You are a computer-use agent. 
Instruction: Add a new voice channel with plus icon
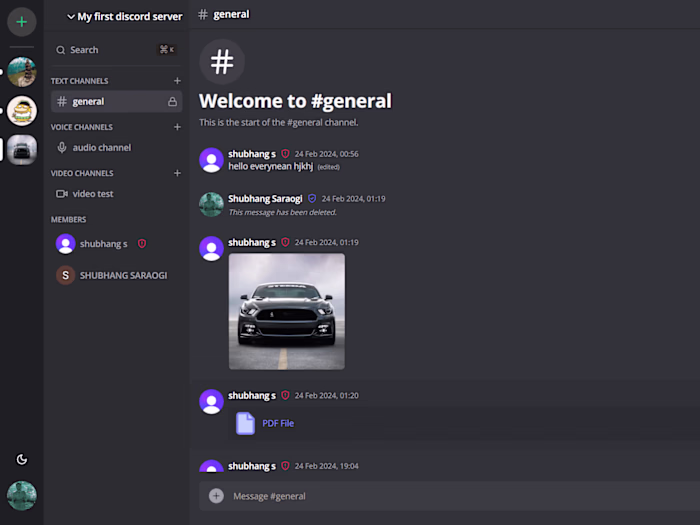point(177,127)
